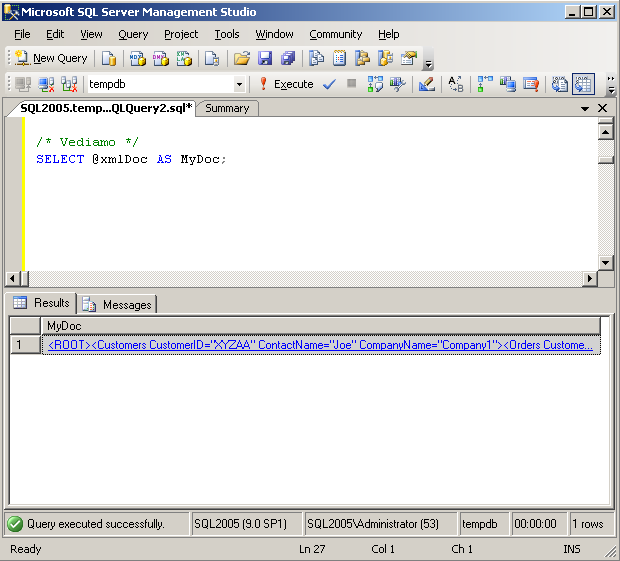
Task: Click the Disconnect icon
Action: [x=46, y=84]
